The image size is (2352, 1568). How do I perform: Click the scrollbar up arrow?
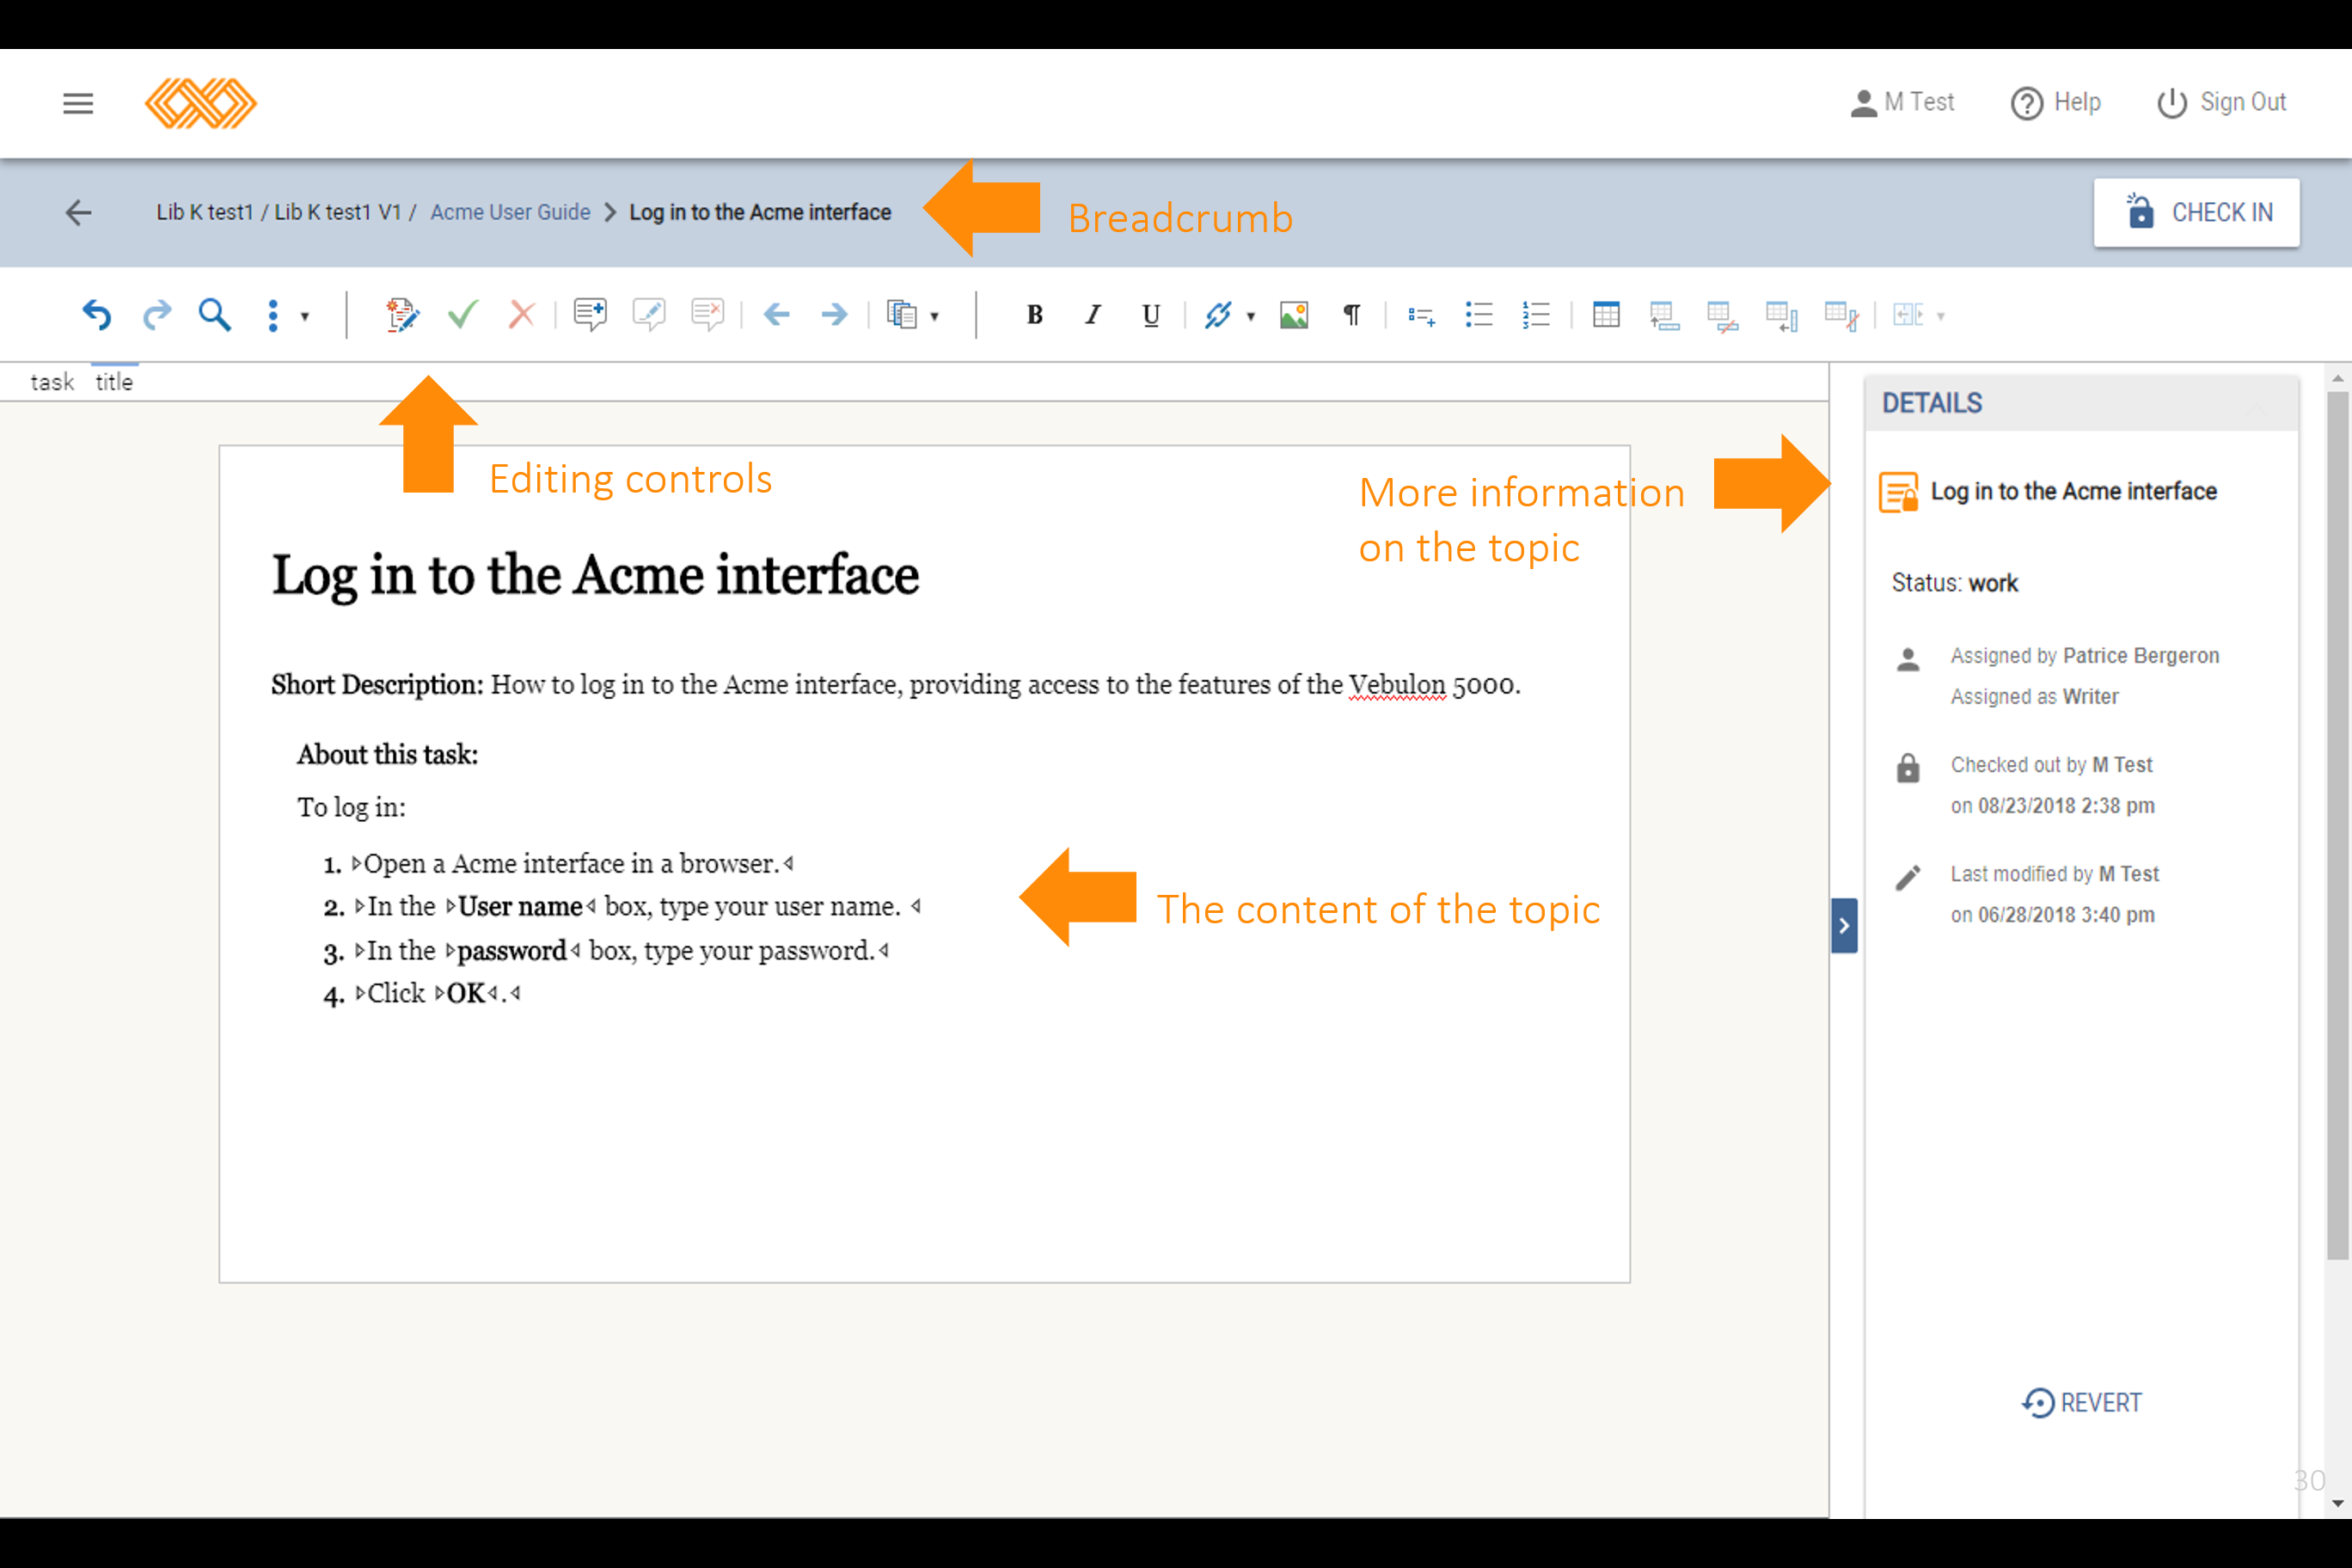click(2337, 379)
